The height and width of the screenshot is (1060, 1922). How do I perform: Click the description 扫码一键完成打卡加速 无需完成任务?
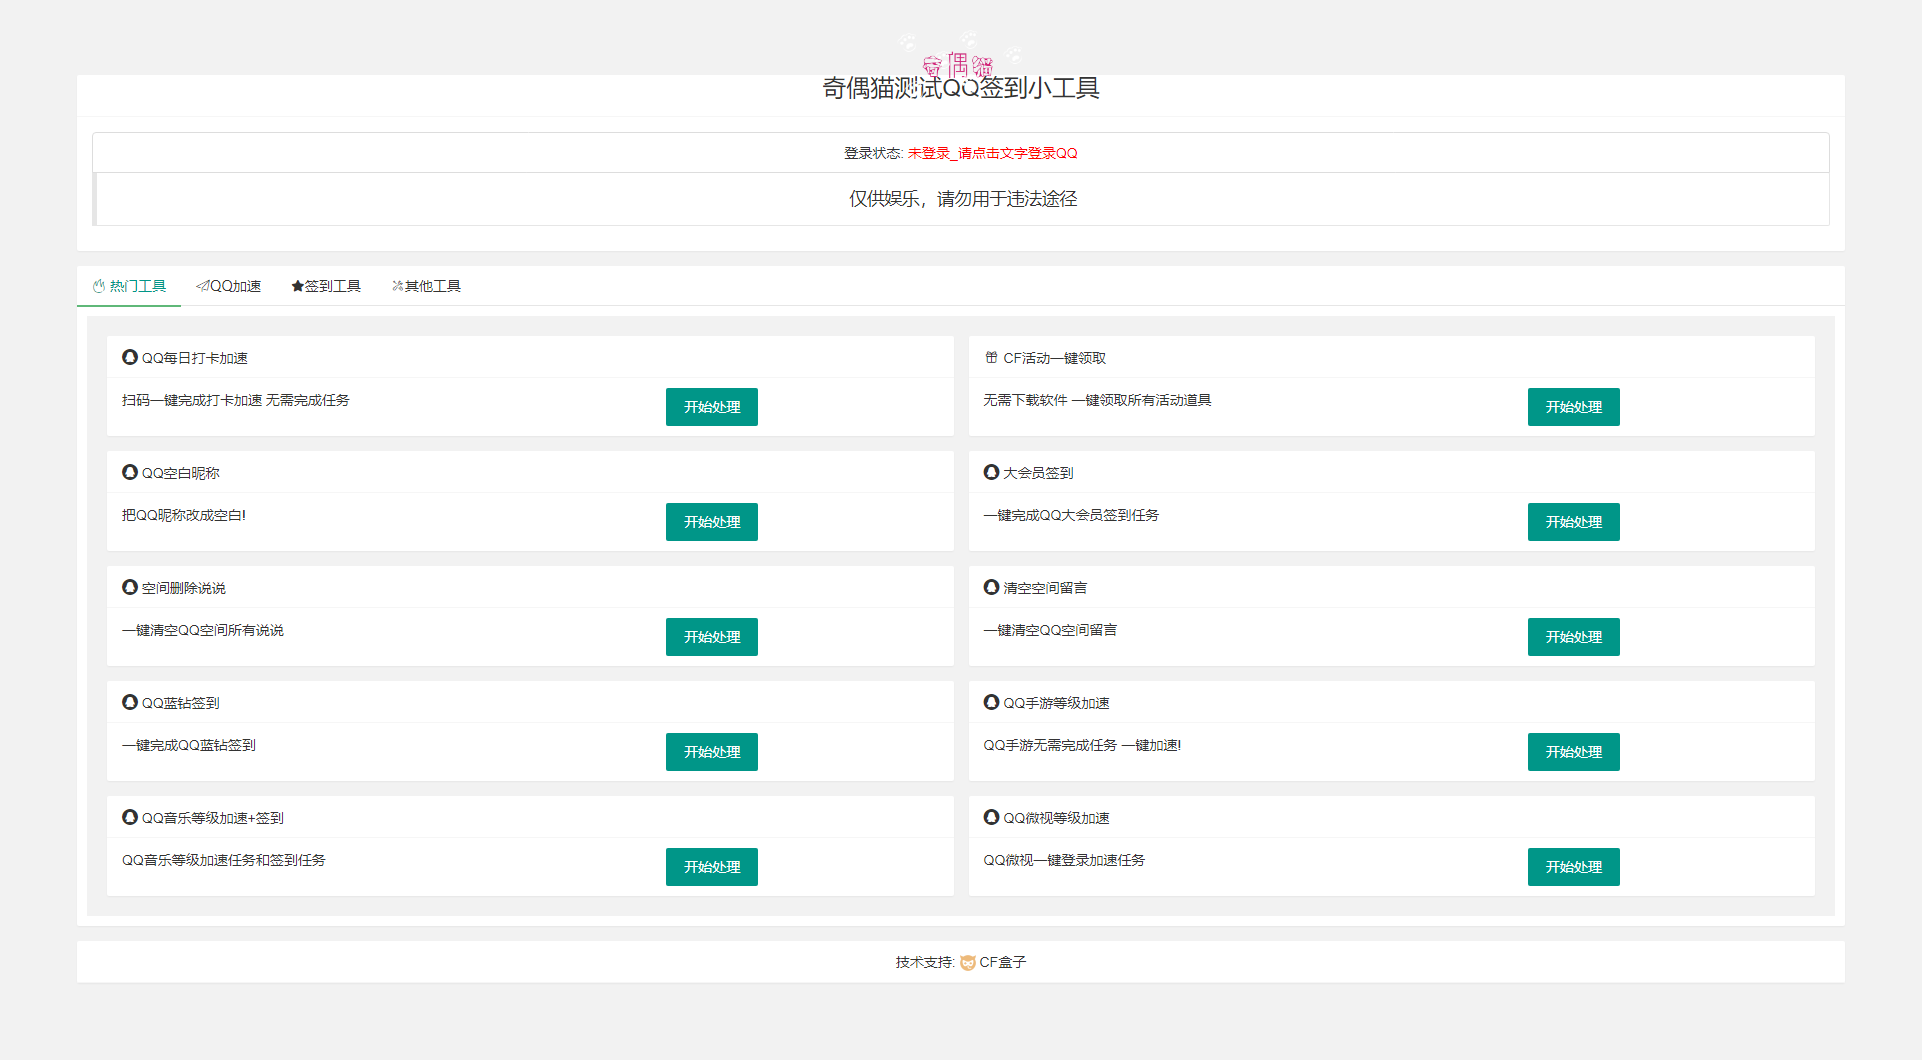[x=235, y=400]
